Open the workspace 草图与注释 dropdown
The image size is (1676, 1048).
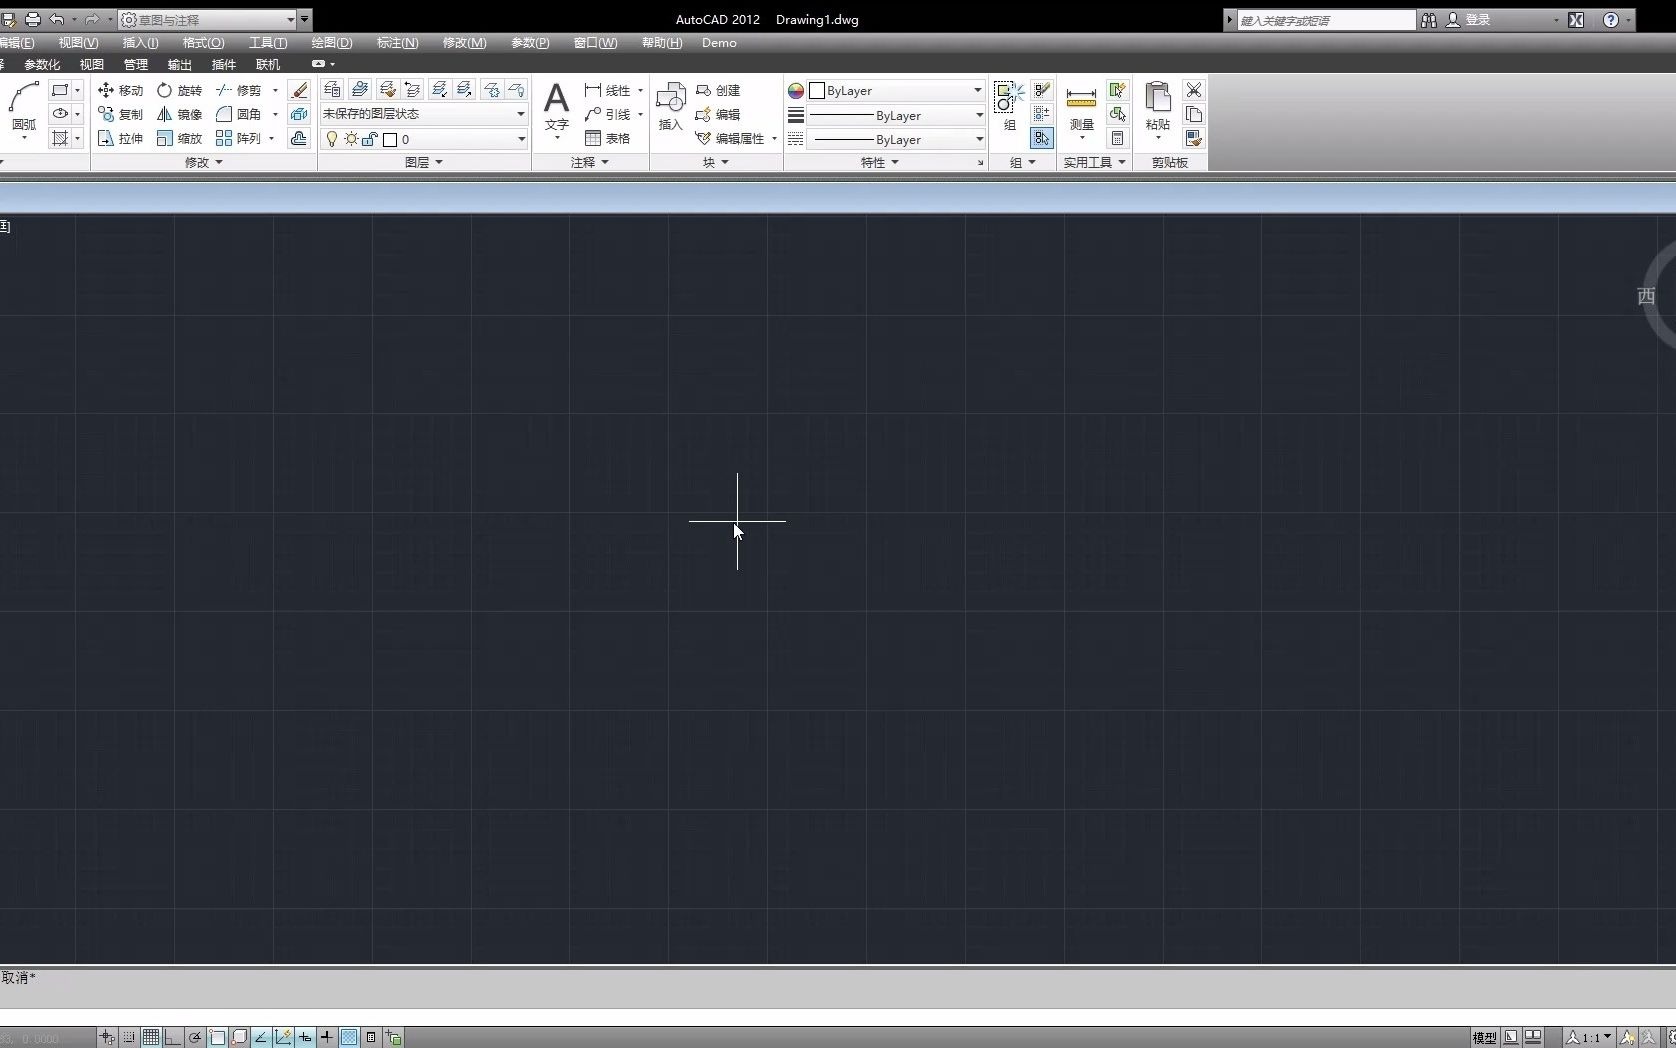[x=208, y=19]
